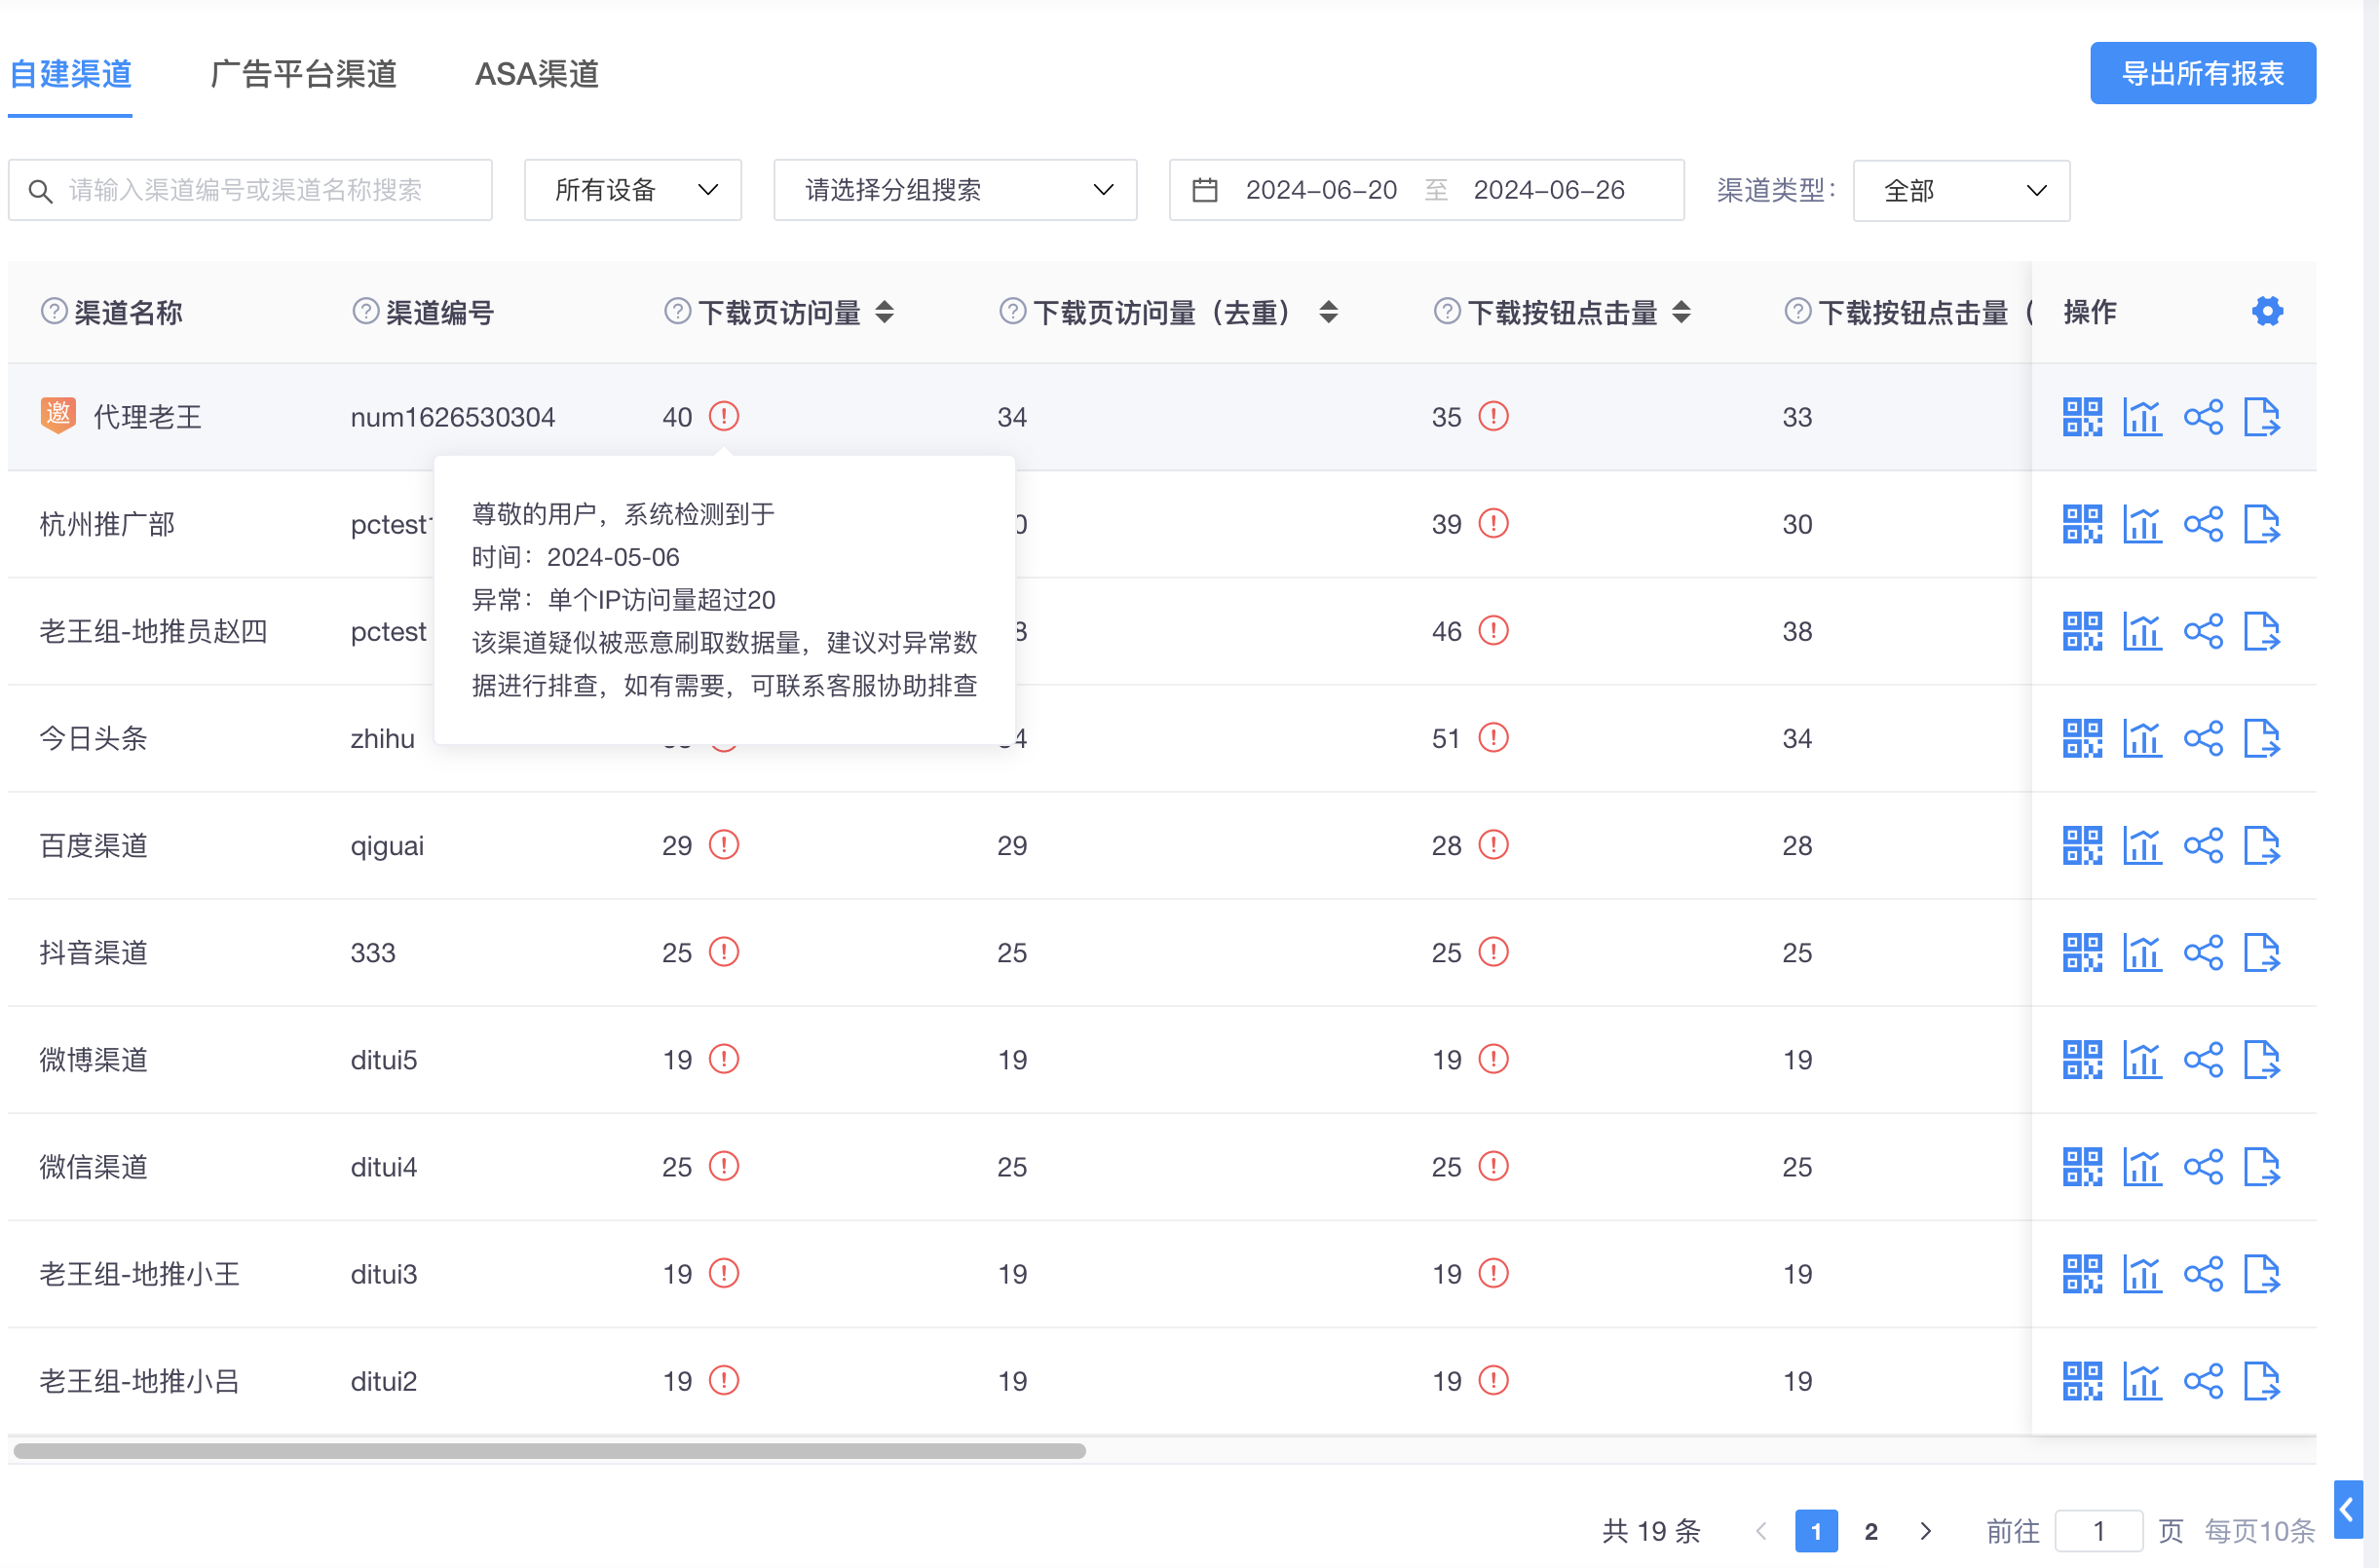Click column settings gear icon

tap(2267, 311)
